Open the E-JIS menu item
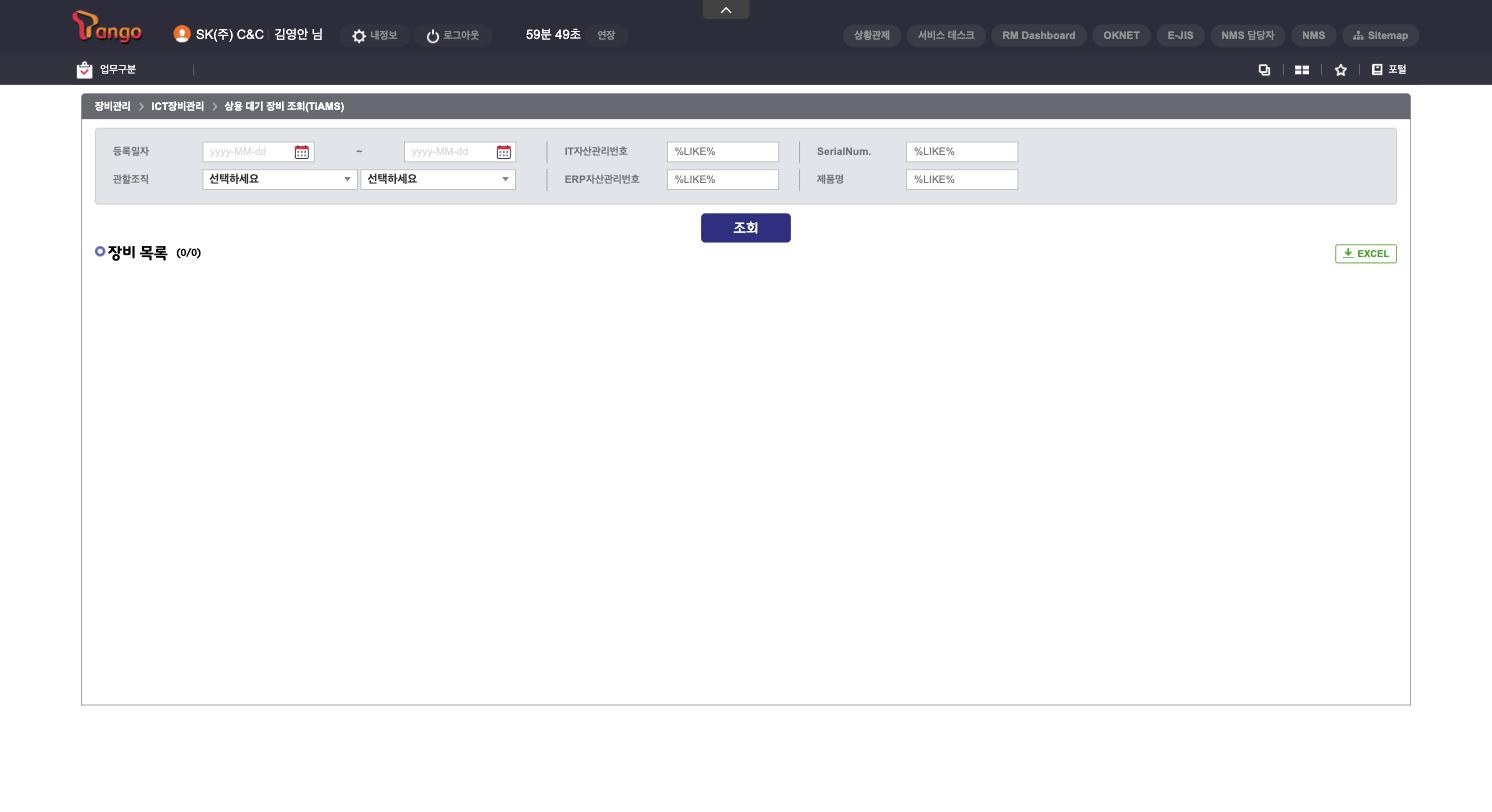1492x812 pixels. (x=1181, y=36)
